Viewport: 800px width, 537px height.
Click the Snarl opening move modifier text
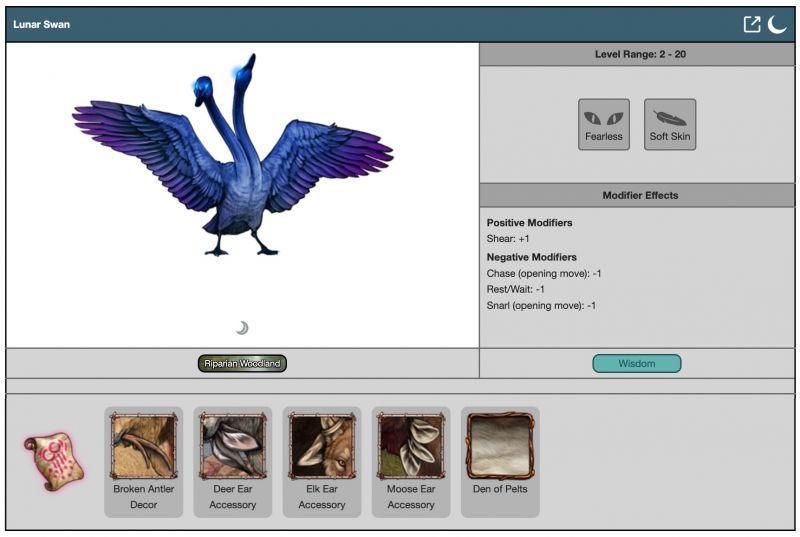(x=541, y=305)
